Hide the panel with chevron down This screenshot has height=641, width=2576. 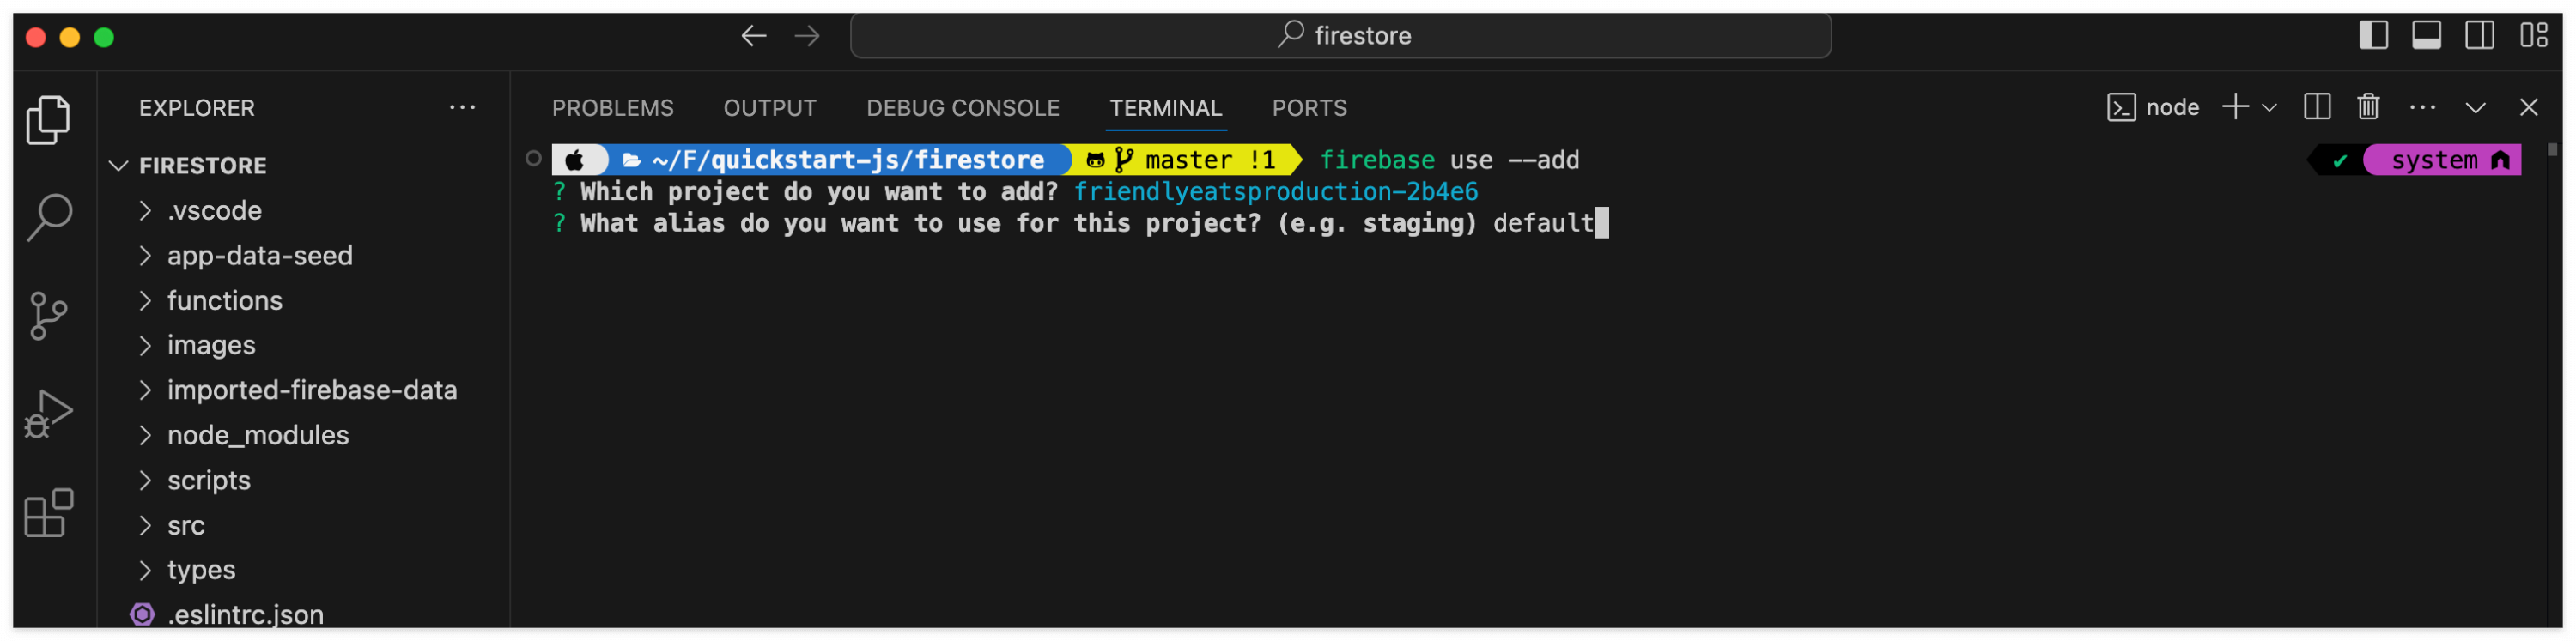2475,107
